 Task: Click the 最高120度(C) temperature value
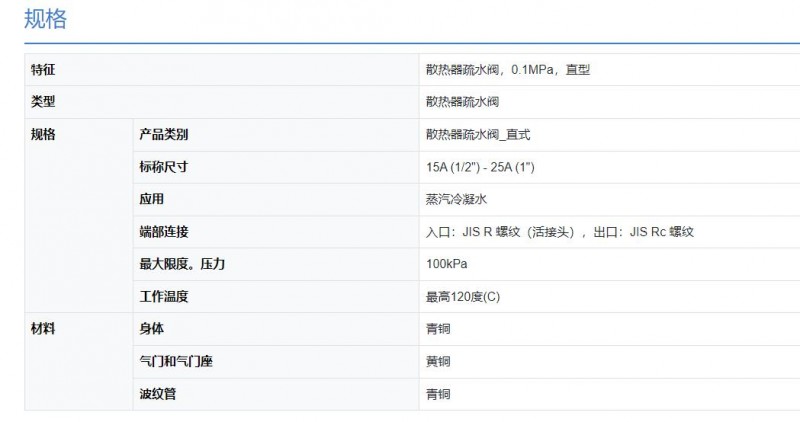(463, 297)
